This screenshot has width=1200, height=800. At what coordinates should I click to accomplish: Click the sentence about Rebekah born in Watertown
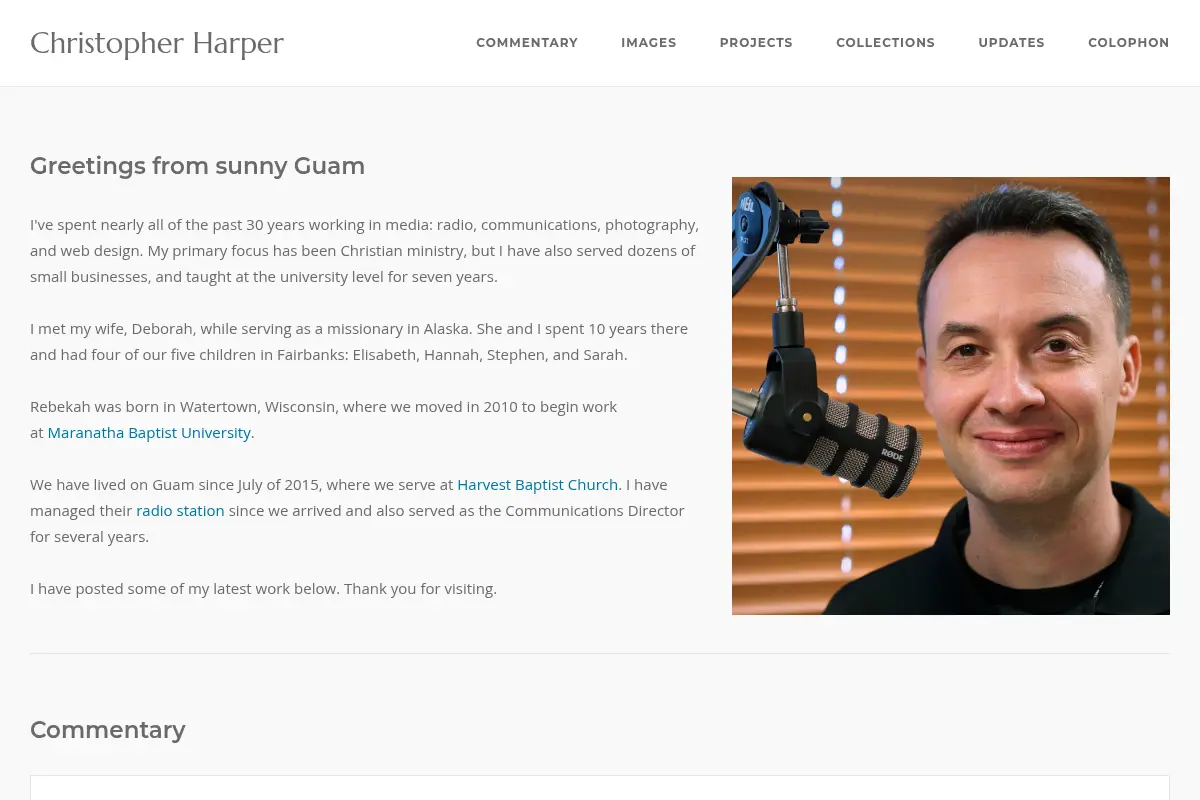323,420
